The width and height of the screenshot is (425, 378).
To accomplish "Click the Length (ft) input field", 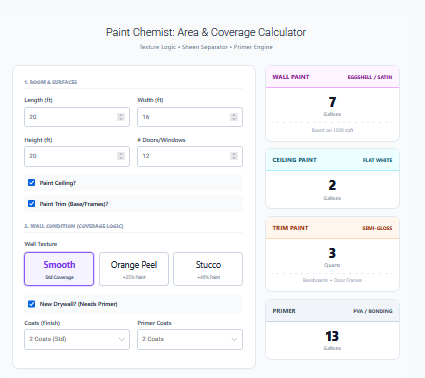I will 77,117.
